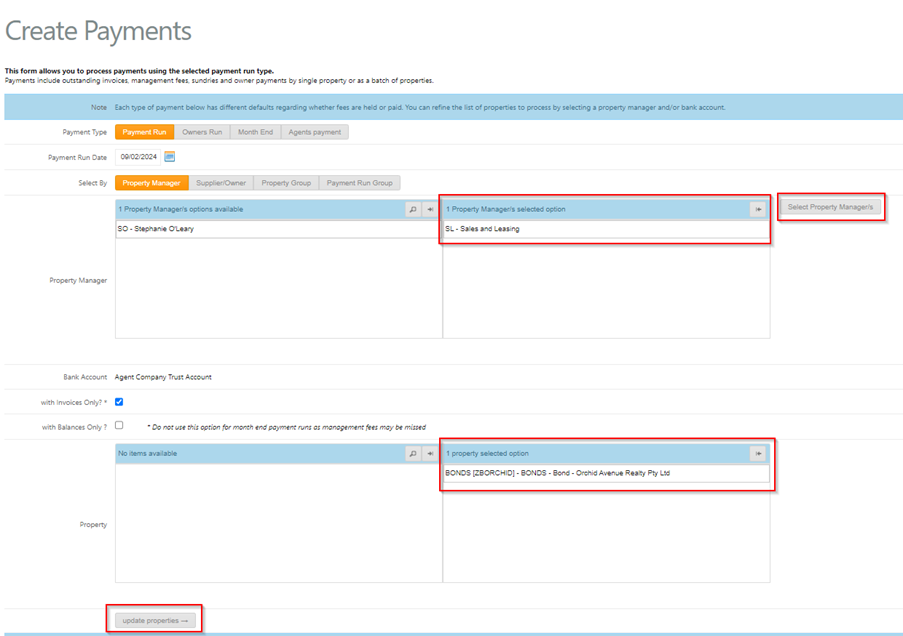Image resolution: width=903 pixels, height=636 pixels.
Task: Search the available property items list
Action: click(x=413, y=454)
